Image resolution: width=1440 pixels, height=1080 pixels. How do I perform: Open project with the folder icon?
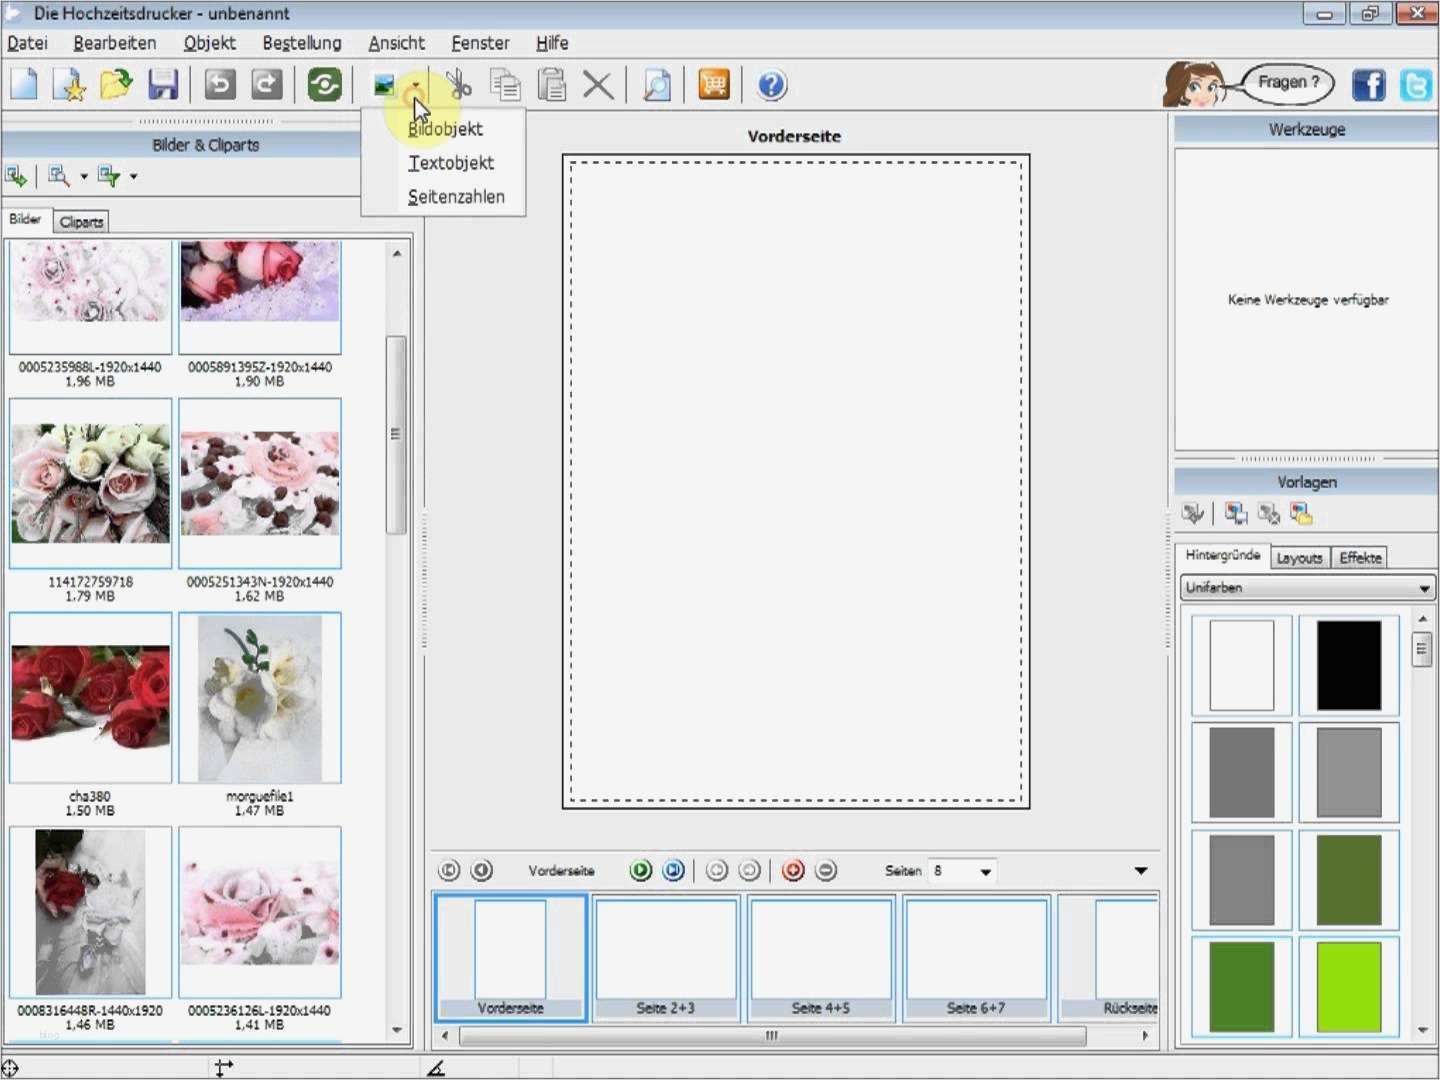[x=116, y=85]
